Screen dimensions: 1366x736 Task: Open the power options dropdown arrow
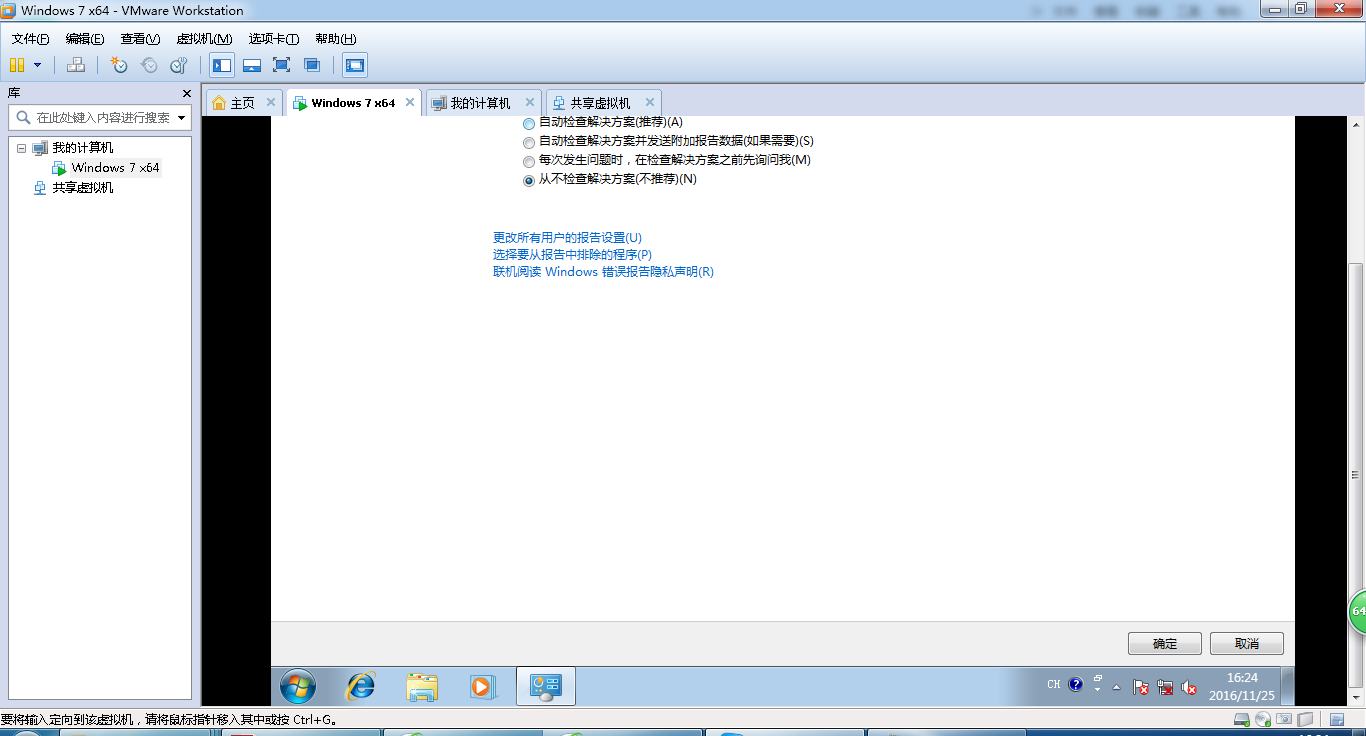pos(38,65)
